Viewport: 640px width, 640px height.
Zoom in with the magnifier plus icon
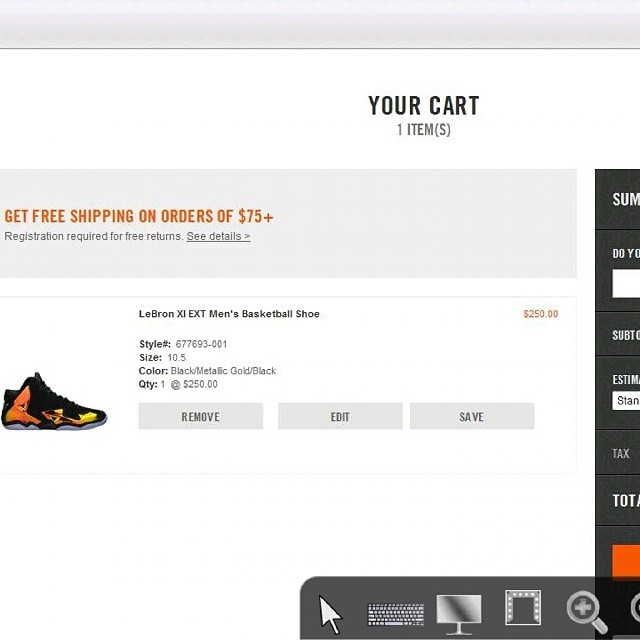click(x=586, y=611)
